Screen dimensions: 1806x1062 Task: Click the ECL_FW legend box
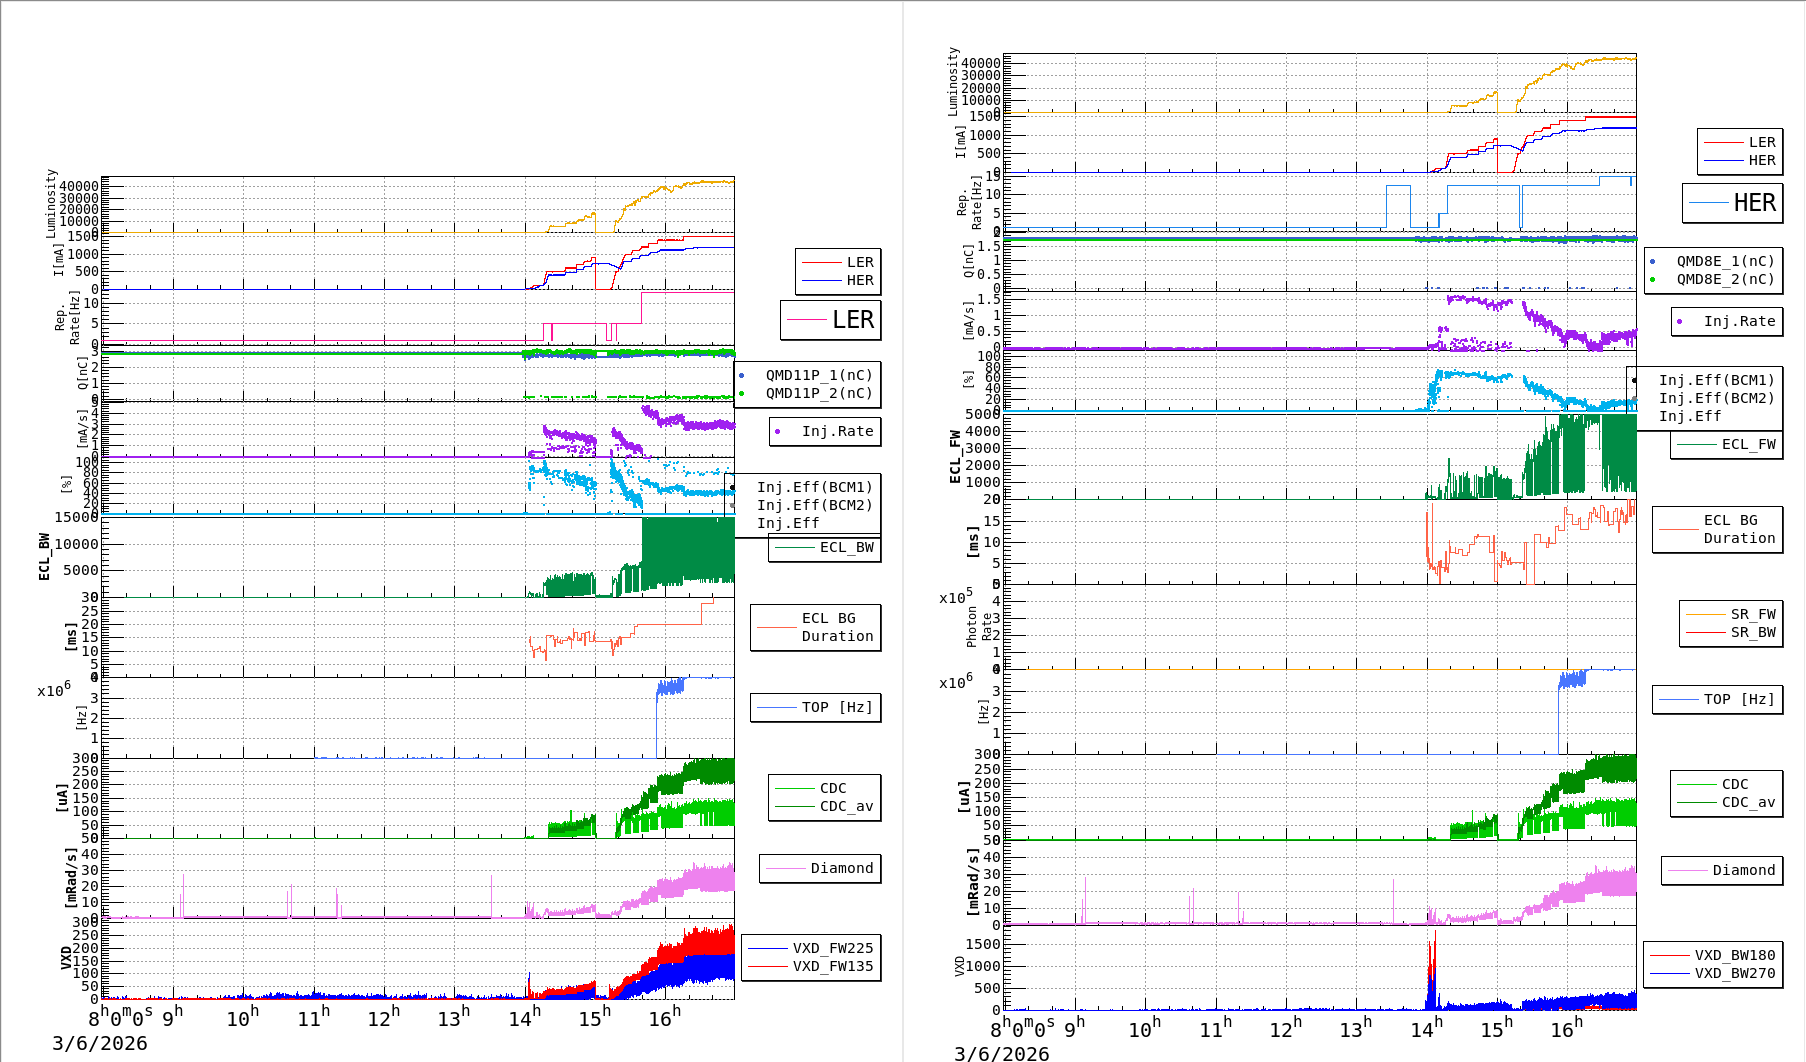(x=1727, y=444)
